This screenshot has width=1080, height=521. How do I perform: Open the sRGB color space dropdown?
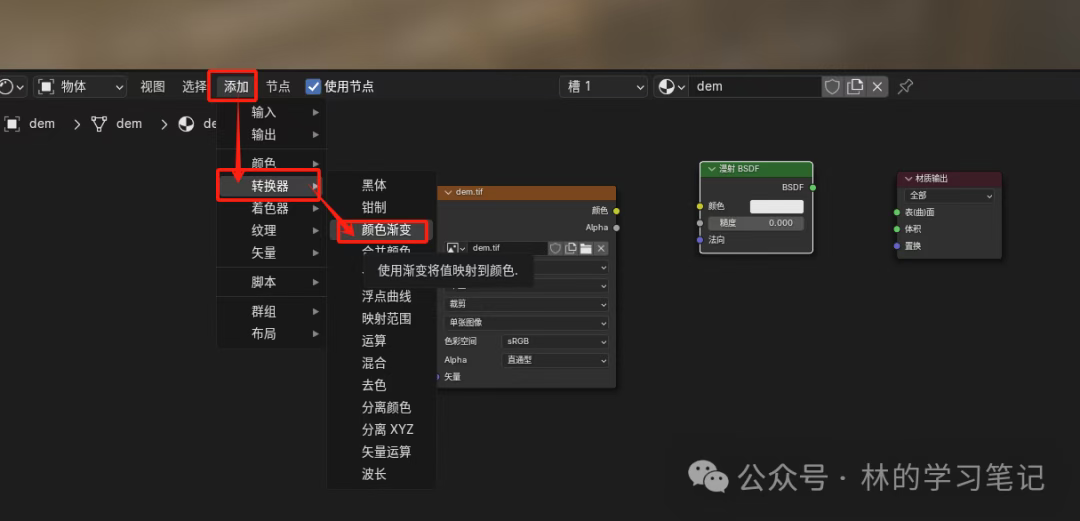(x=555, y=341)
